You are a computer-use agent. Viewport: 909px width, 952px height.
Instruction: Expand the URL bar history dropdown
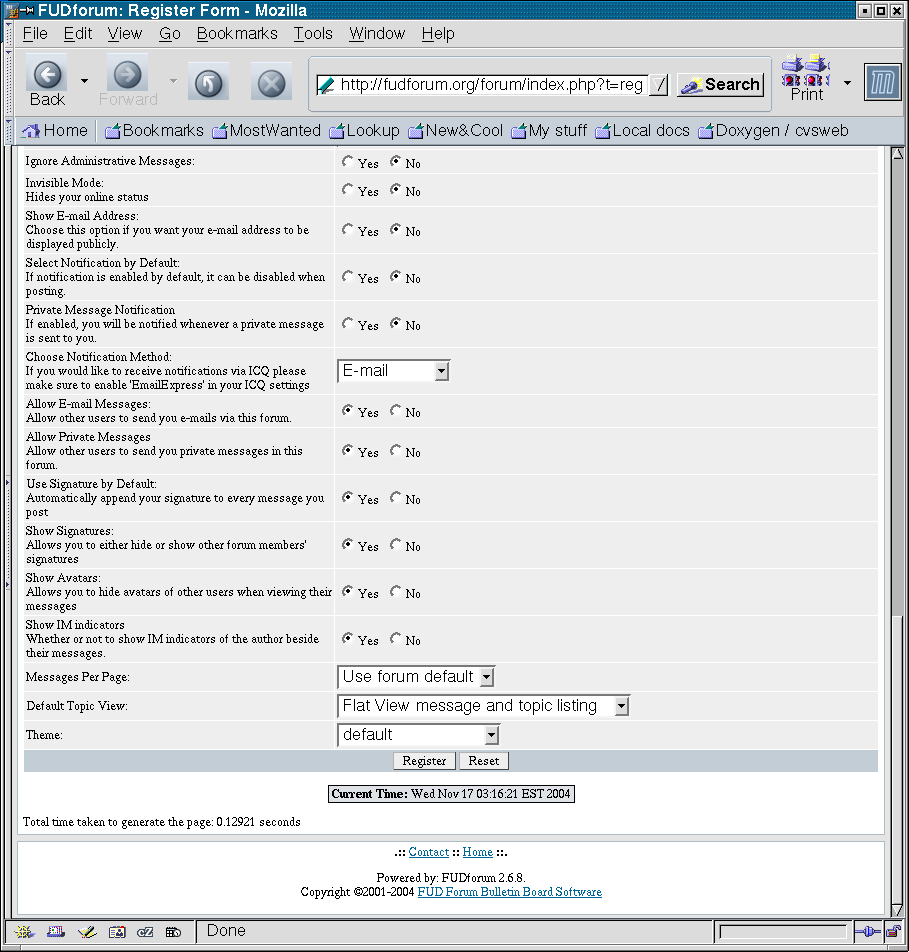(658, 85)
